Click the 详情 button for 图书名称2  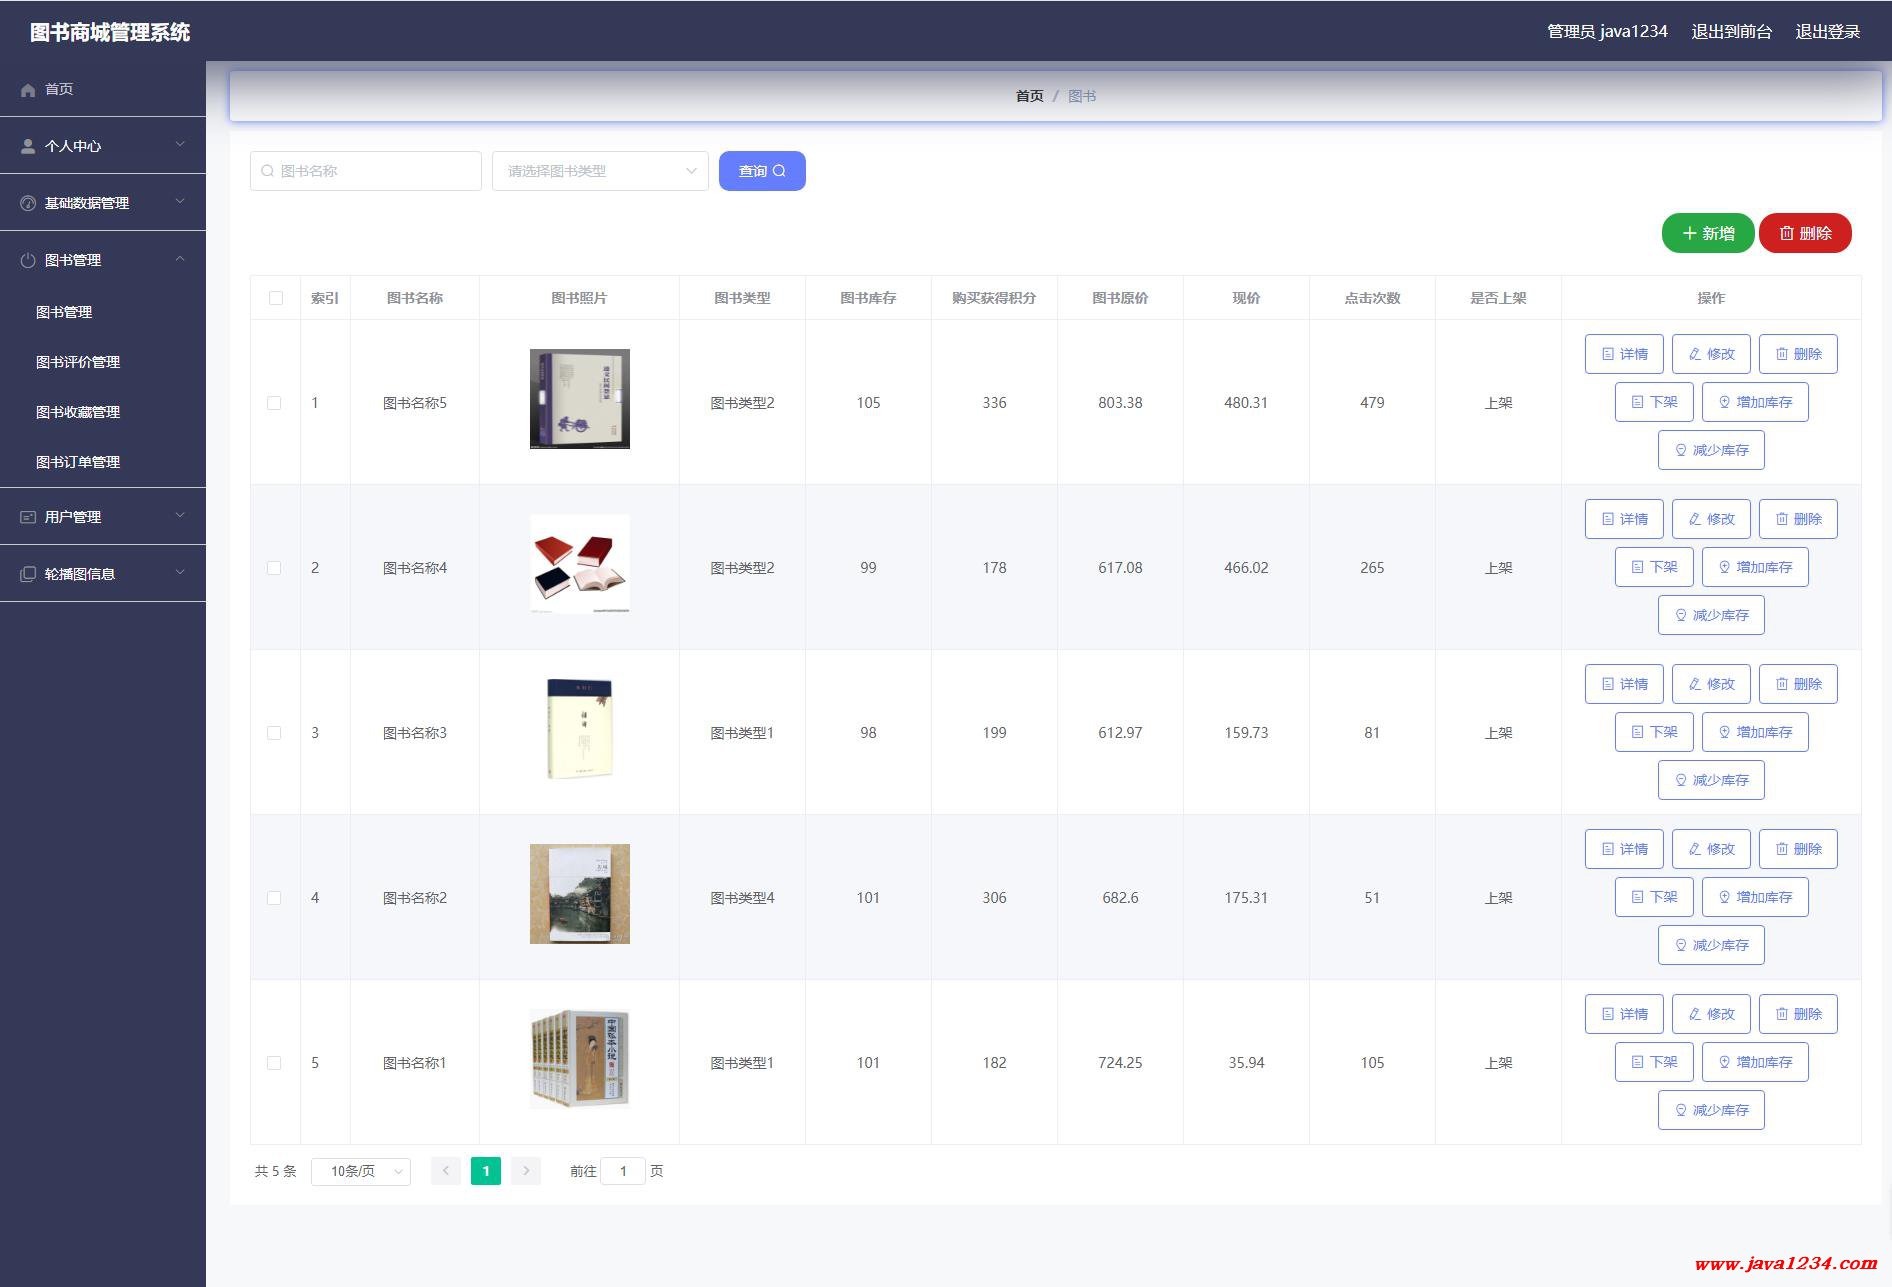pyautogui.click(x=1624, y=849)
